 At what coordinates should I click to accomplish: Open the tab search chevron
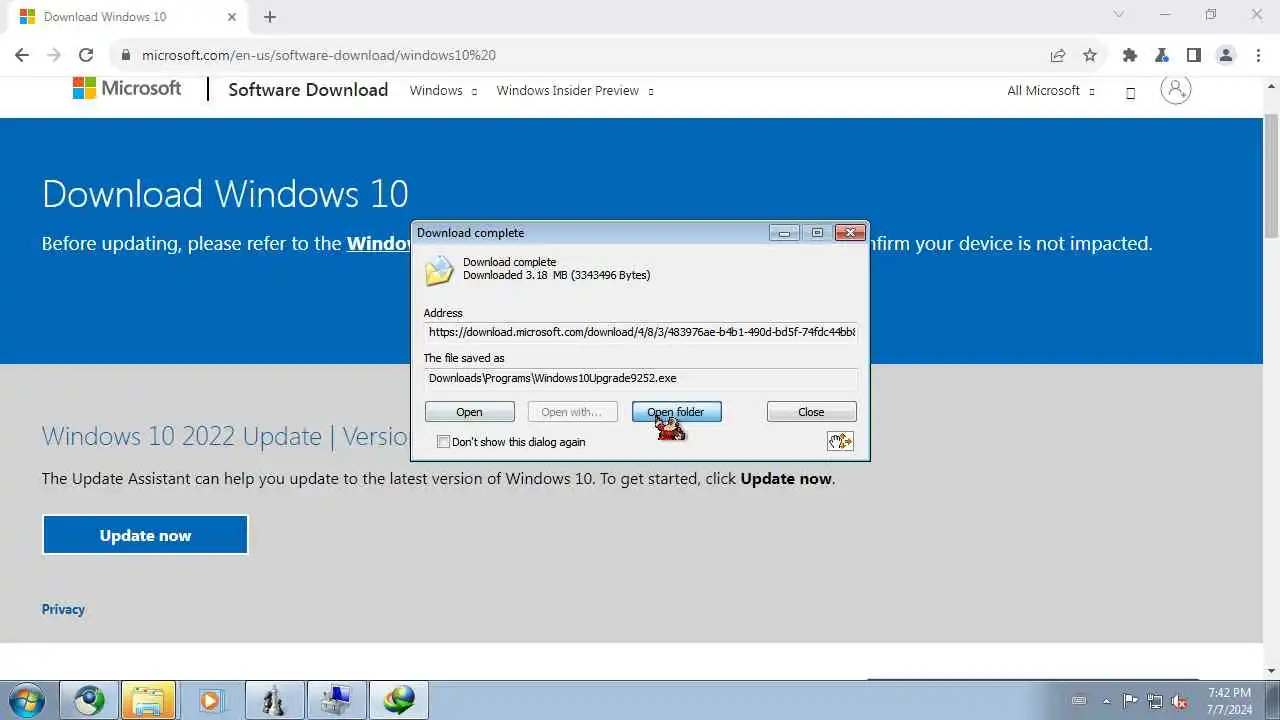coord(1119,15)
